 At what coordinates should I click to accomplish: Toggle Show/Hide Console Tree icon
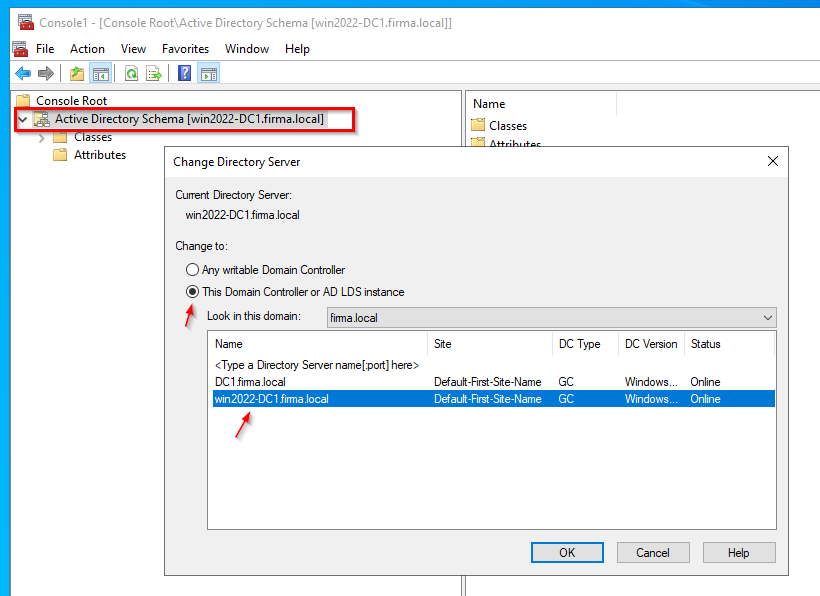[100, 73]
